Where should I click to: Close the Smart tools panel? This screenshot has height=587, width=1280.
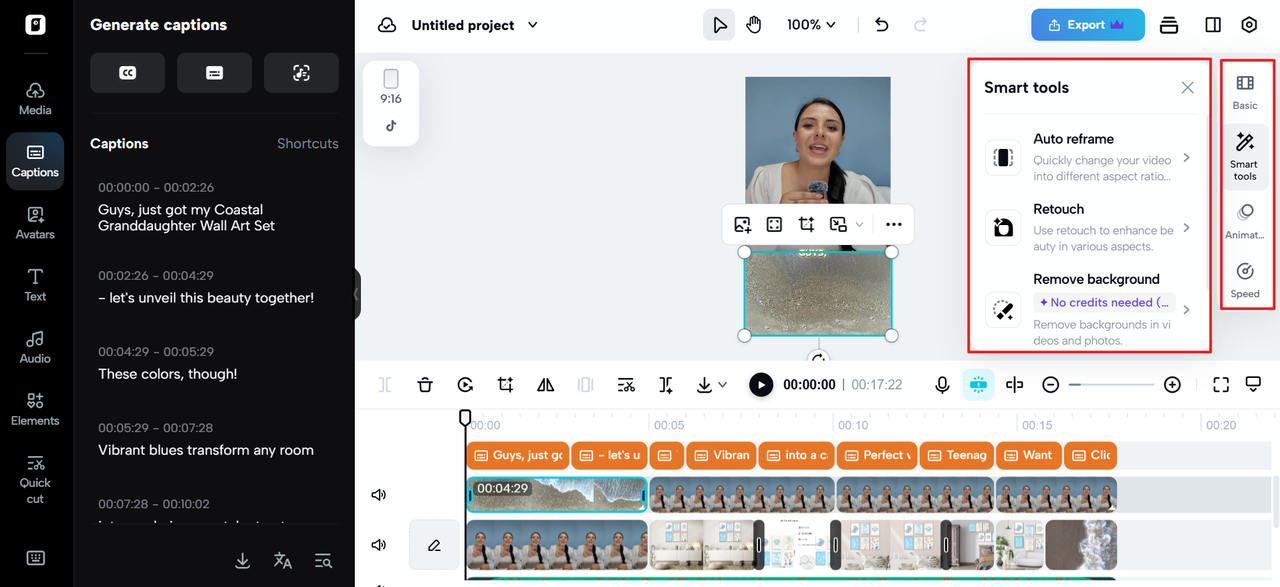click(x=1187, y=88)
